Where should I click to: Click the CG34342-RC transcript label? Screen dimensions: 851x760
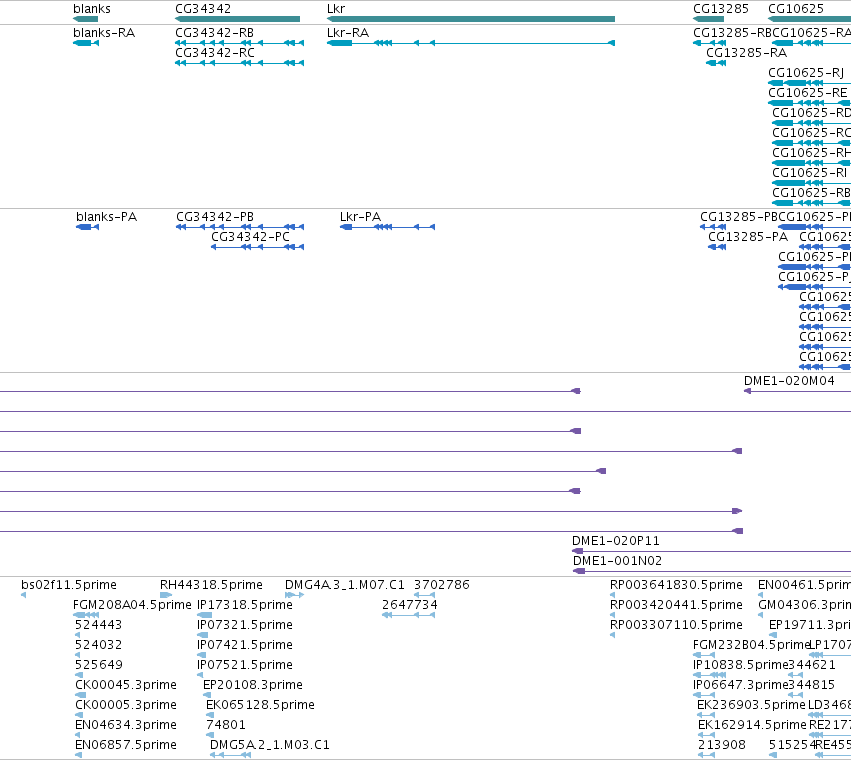click(215, 53)
